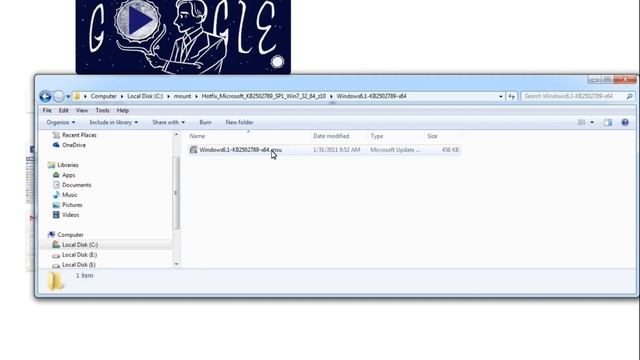Screen dimensions: 640x360
Task: Open the Edit menu
Action: pyautogui.click(x=63, y=110)
